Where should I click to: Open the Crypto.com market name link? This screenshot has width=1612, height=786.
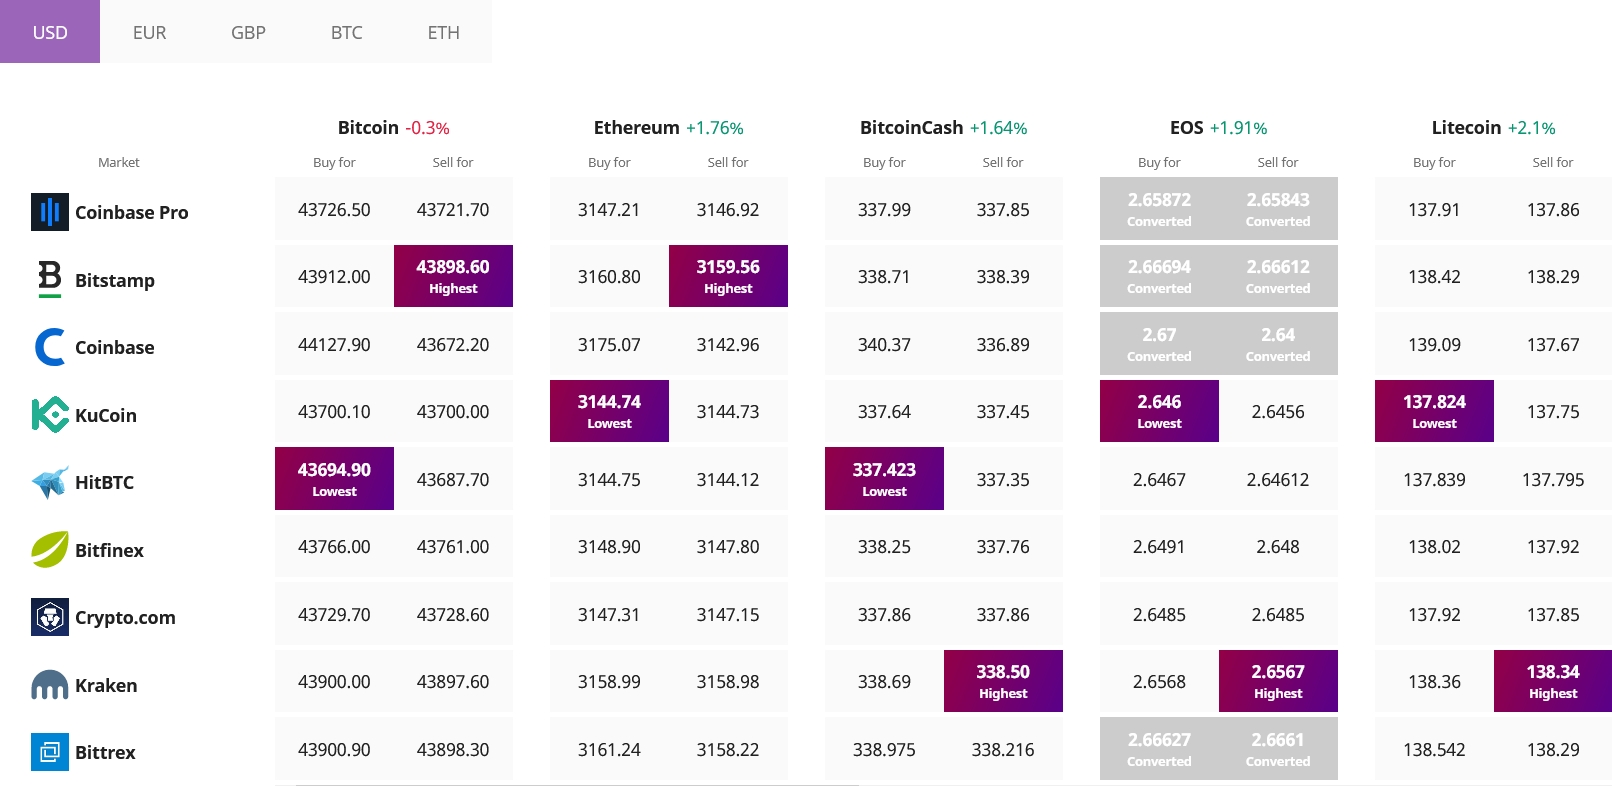(125, 617)
